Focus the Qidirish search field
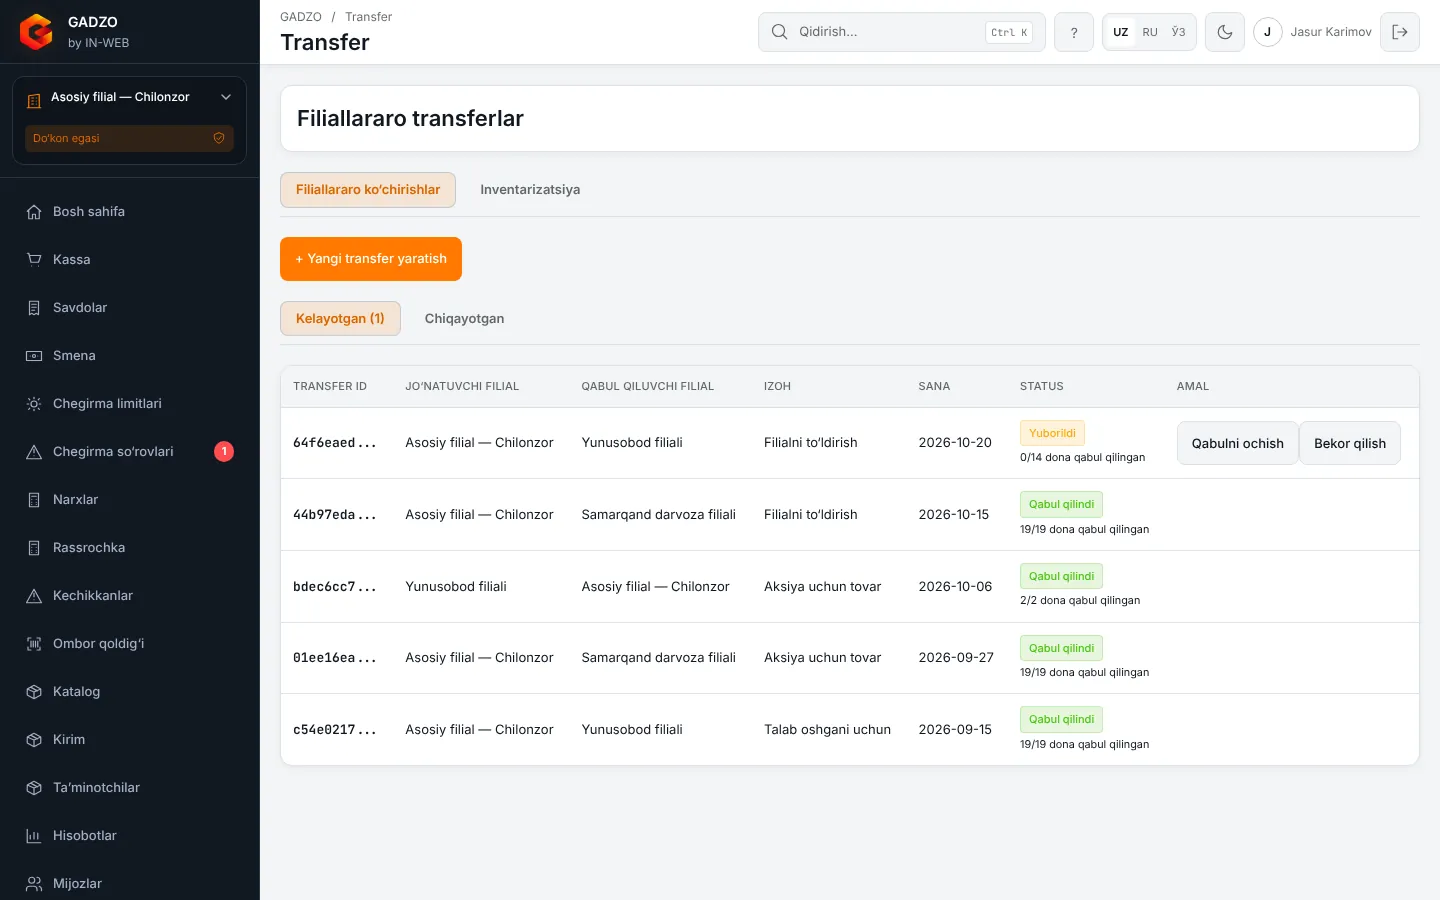Image resolution: width=1440 pixels, height=900 pixels. coord(902,32)
